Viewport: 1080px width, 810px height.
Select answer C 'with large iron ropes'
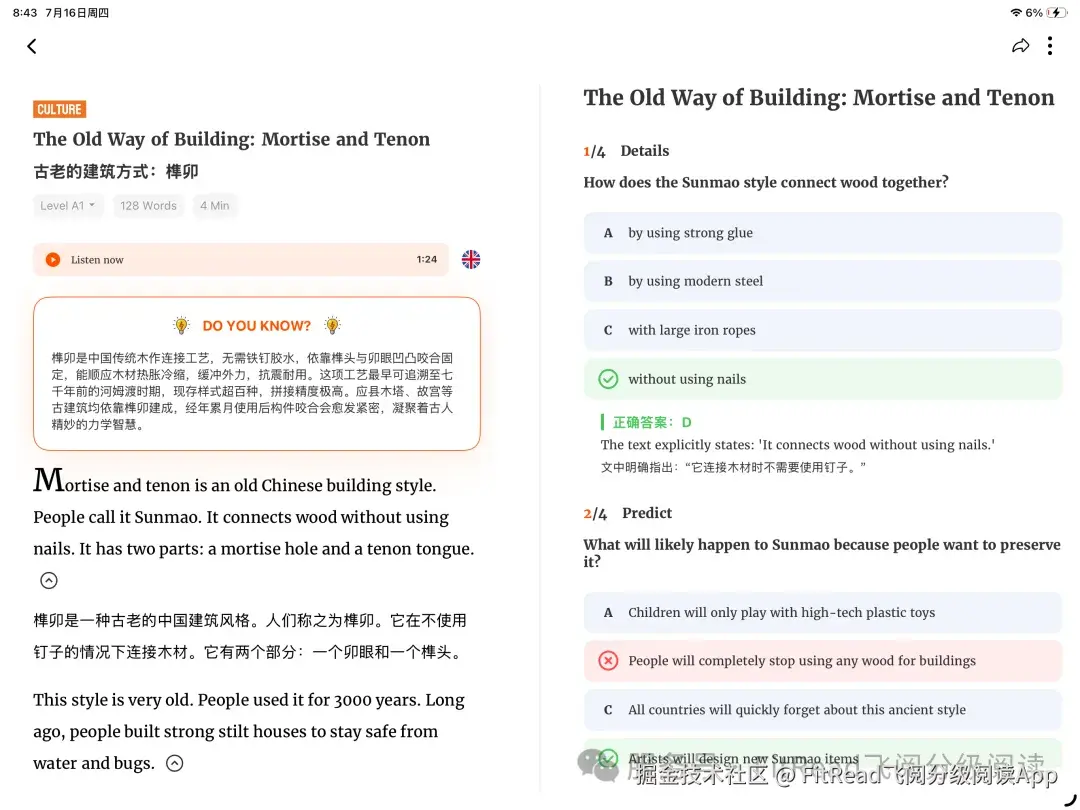[x=822, y=330]
